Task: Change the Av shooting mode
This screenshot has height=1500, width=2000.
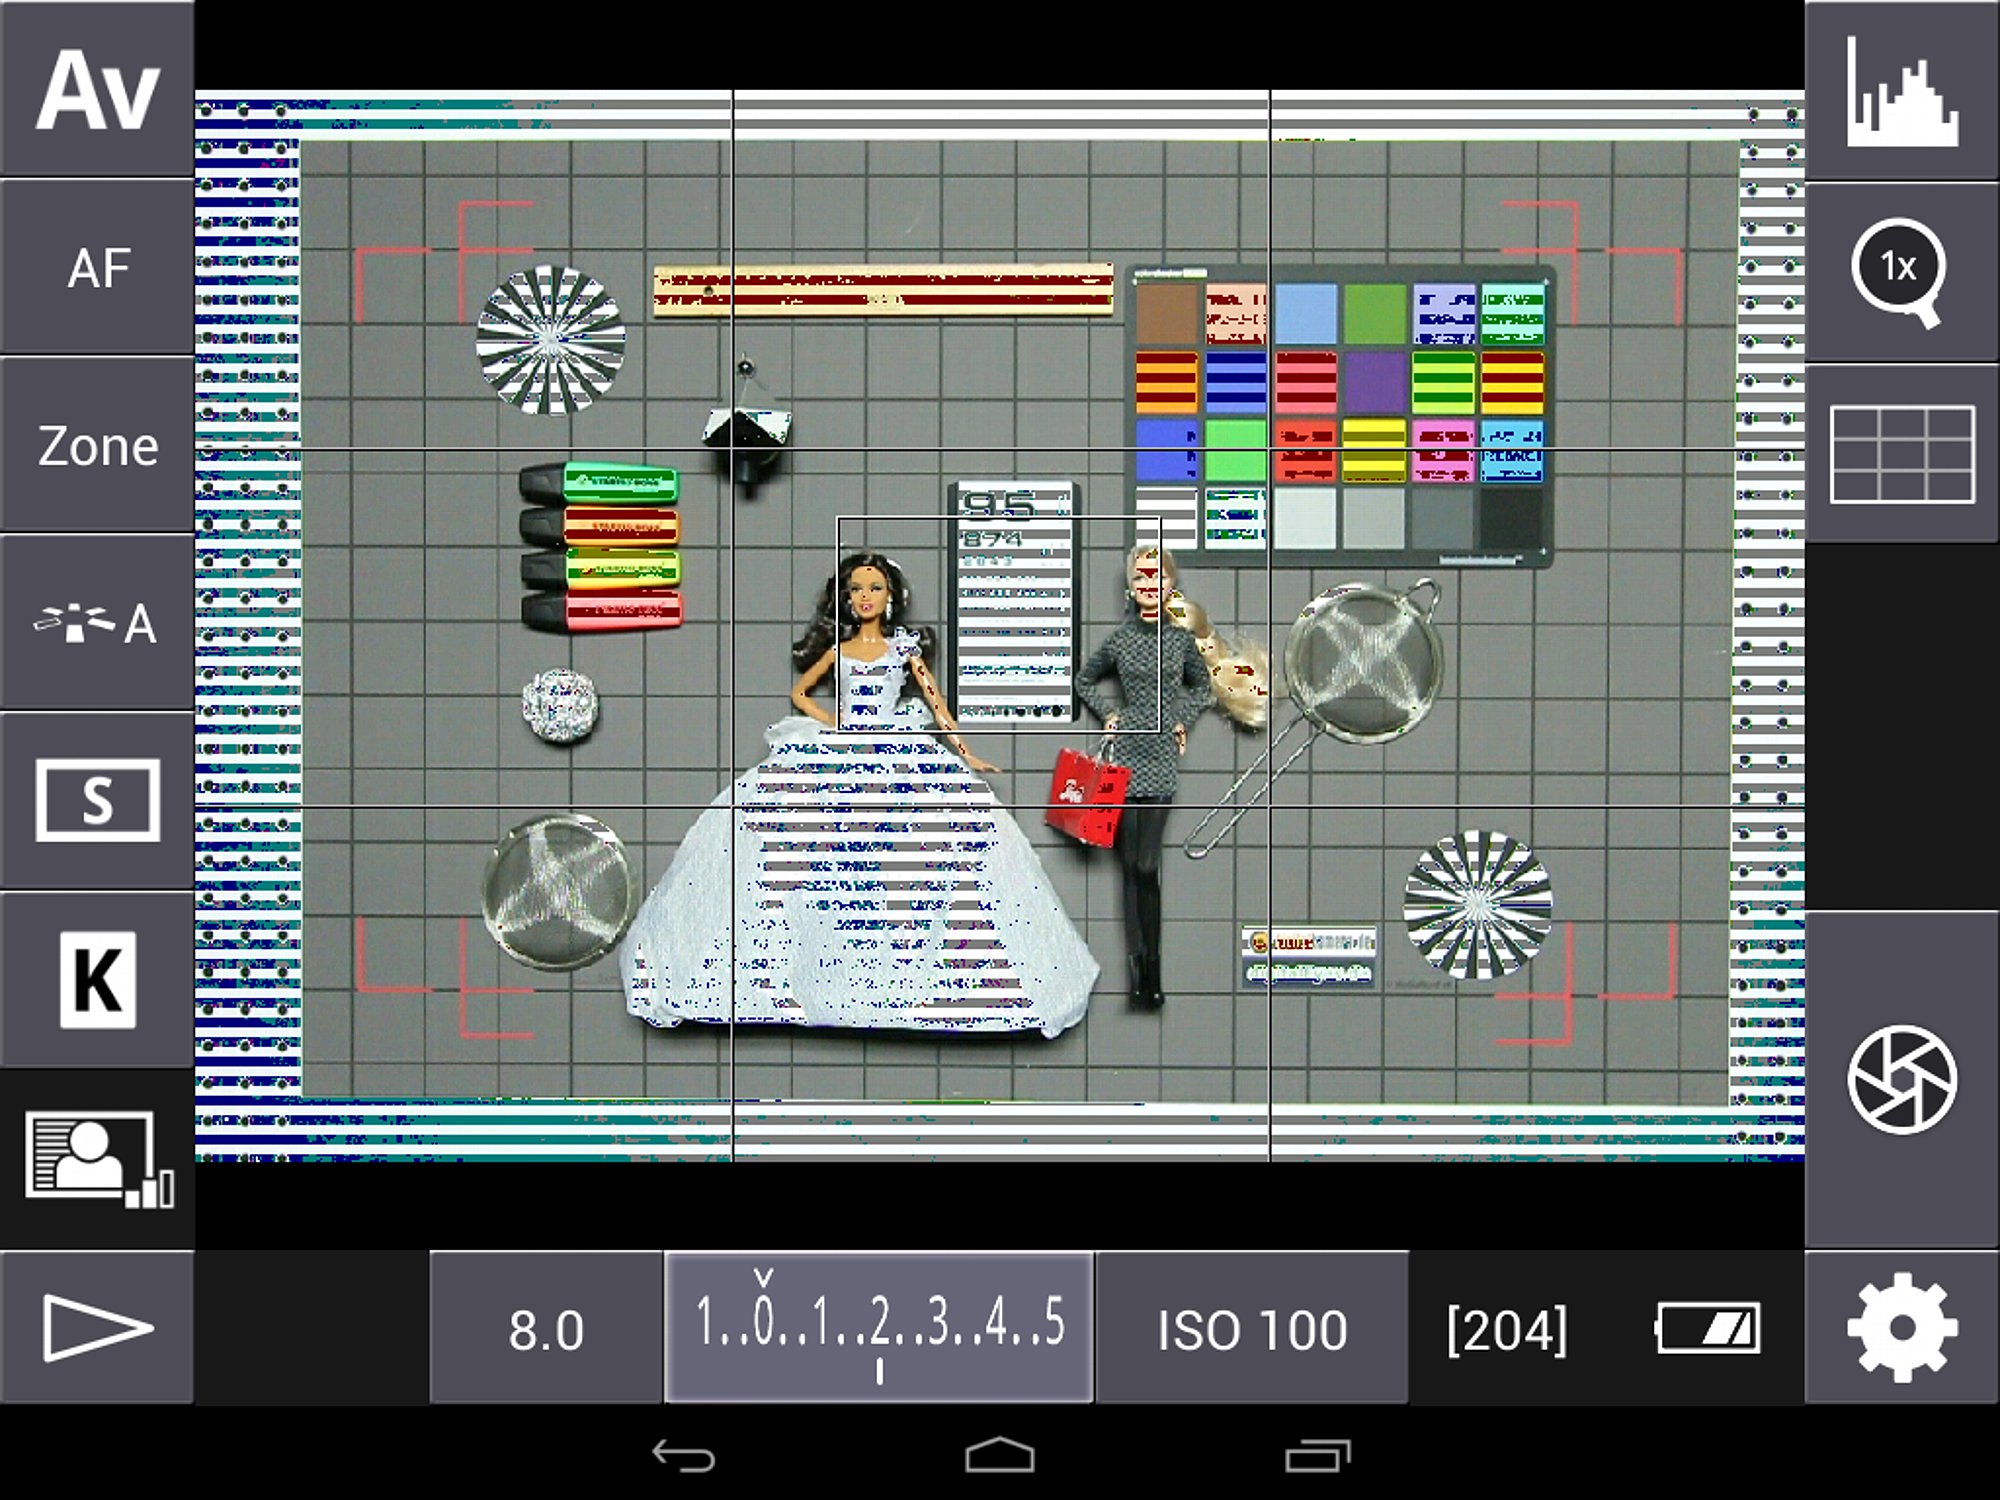Action: click(x=97, y=89)
